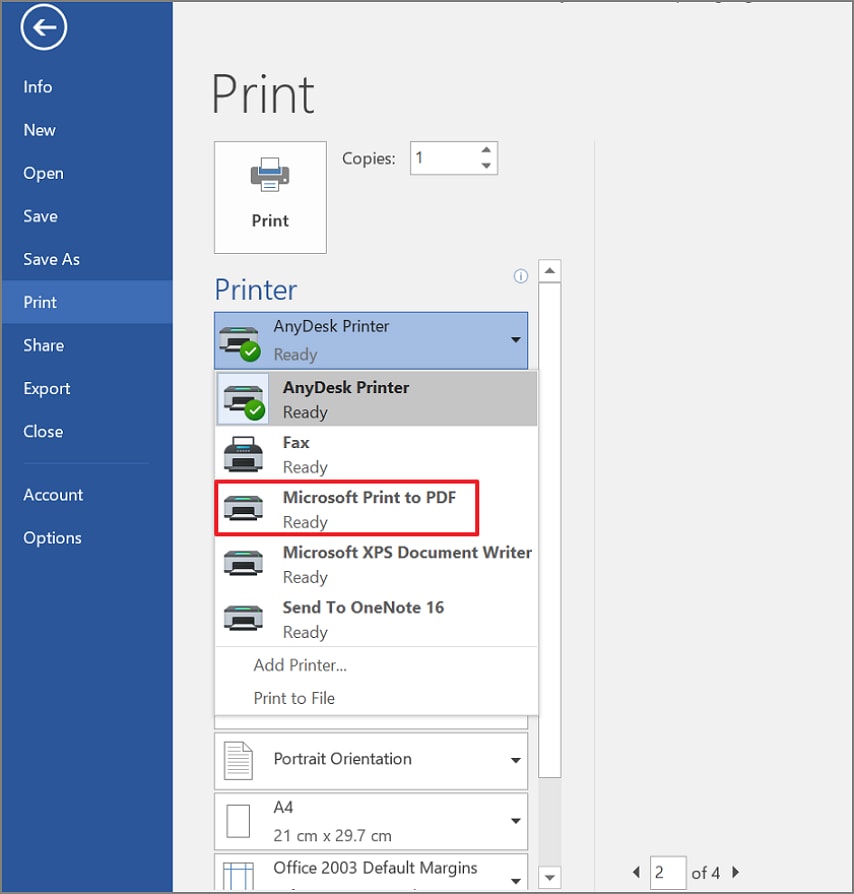Screen dimensions: 854x894
Task: Click the printer status info icon
Action: (x=520, y=276)
